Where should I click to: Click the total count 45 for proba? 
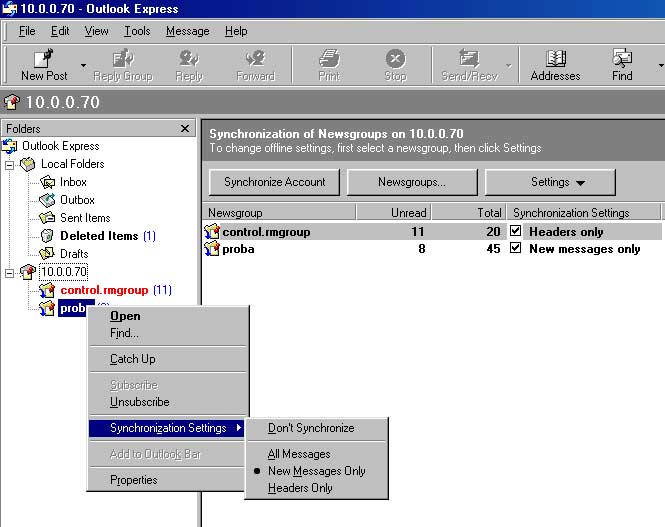[493, 248]
